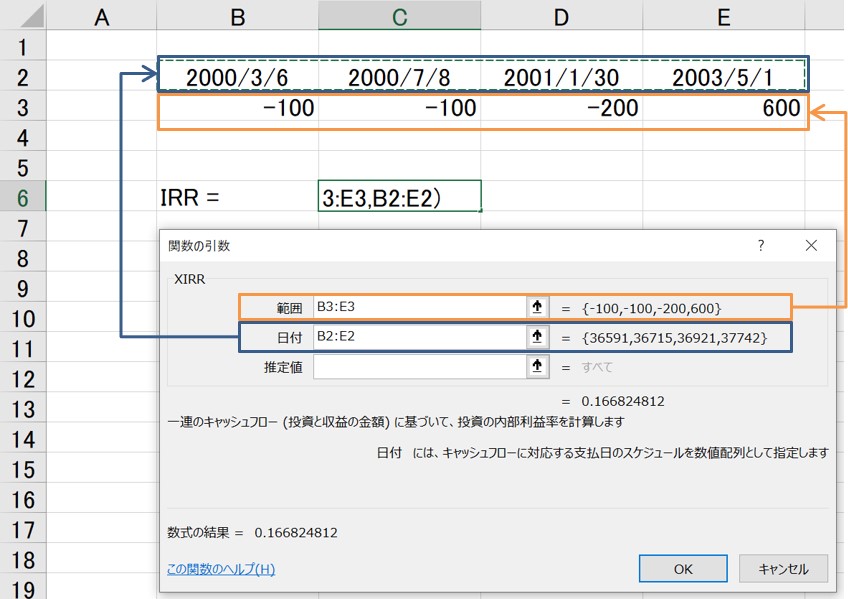Click the collapse button for the 推定値 field

pos(538,367)
